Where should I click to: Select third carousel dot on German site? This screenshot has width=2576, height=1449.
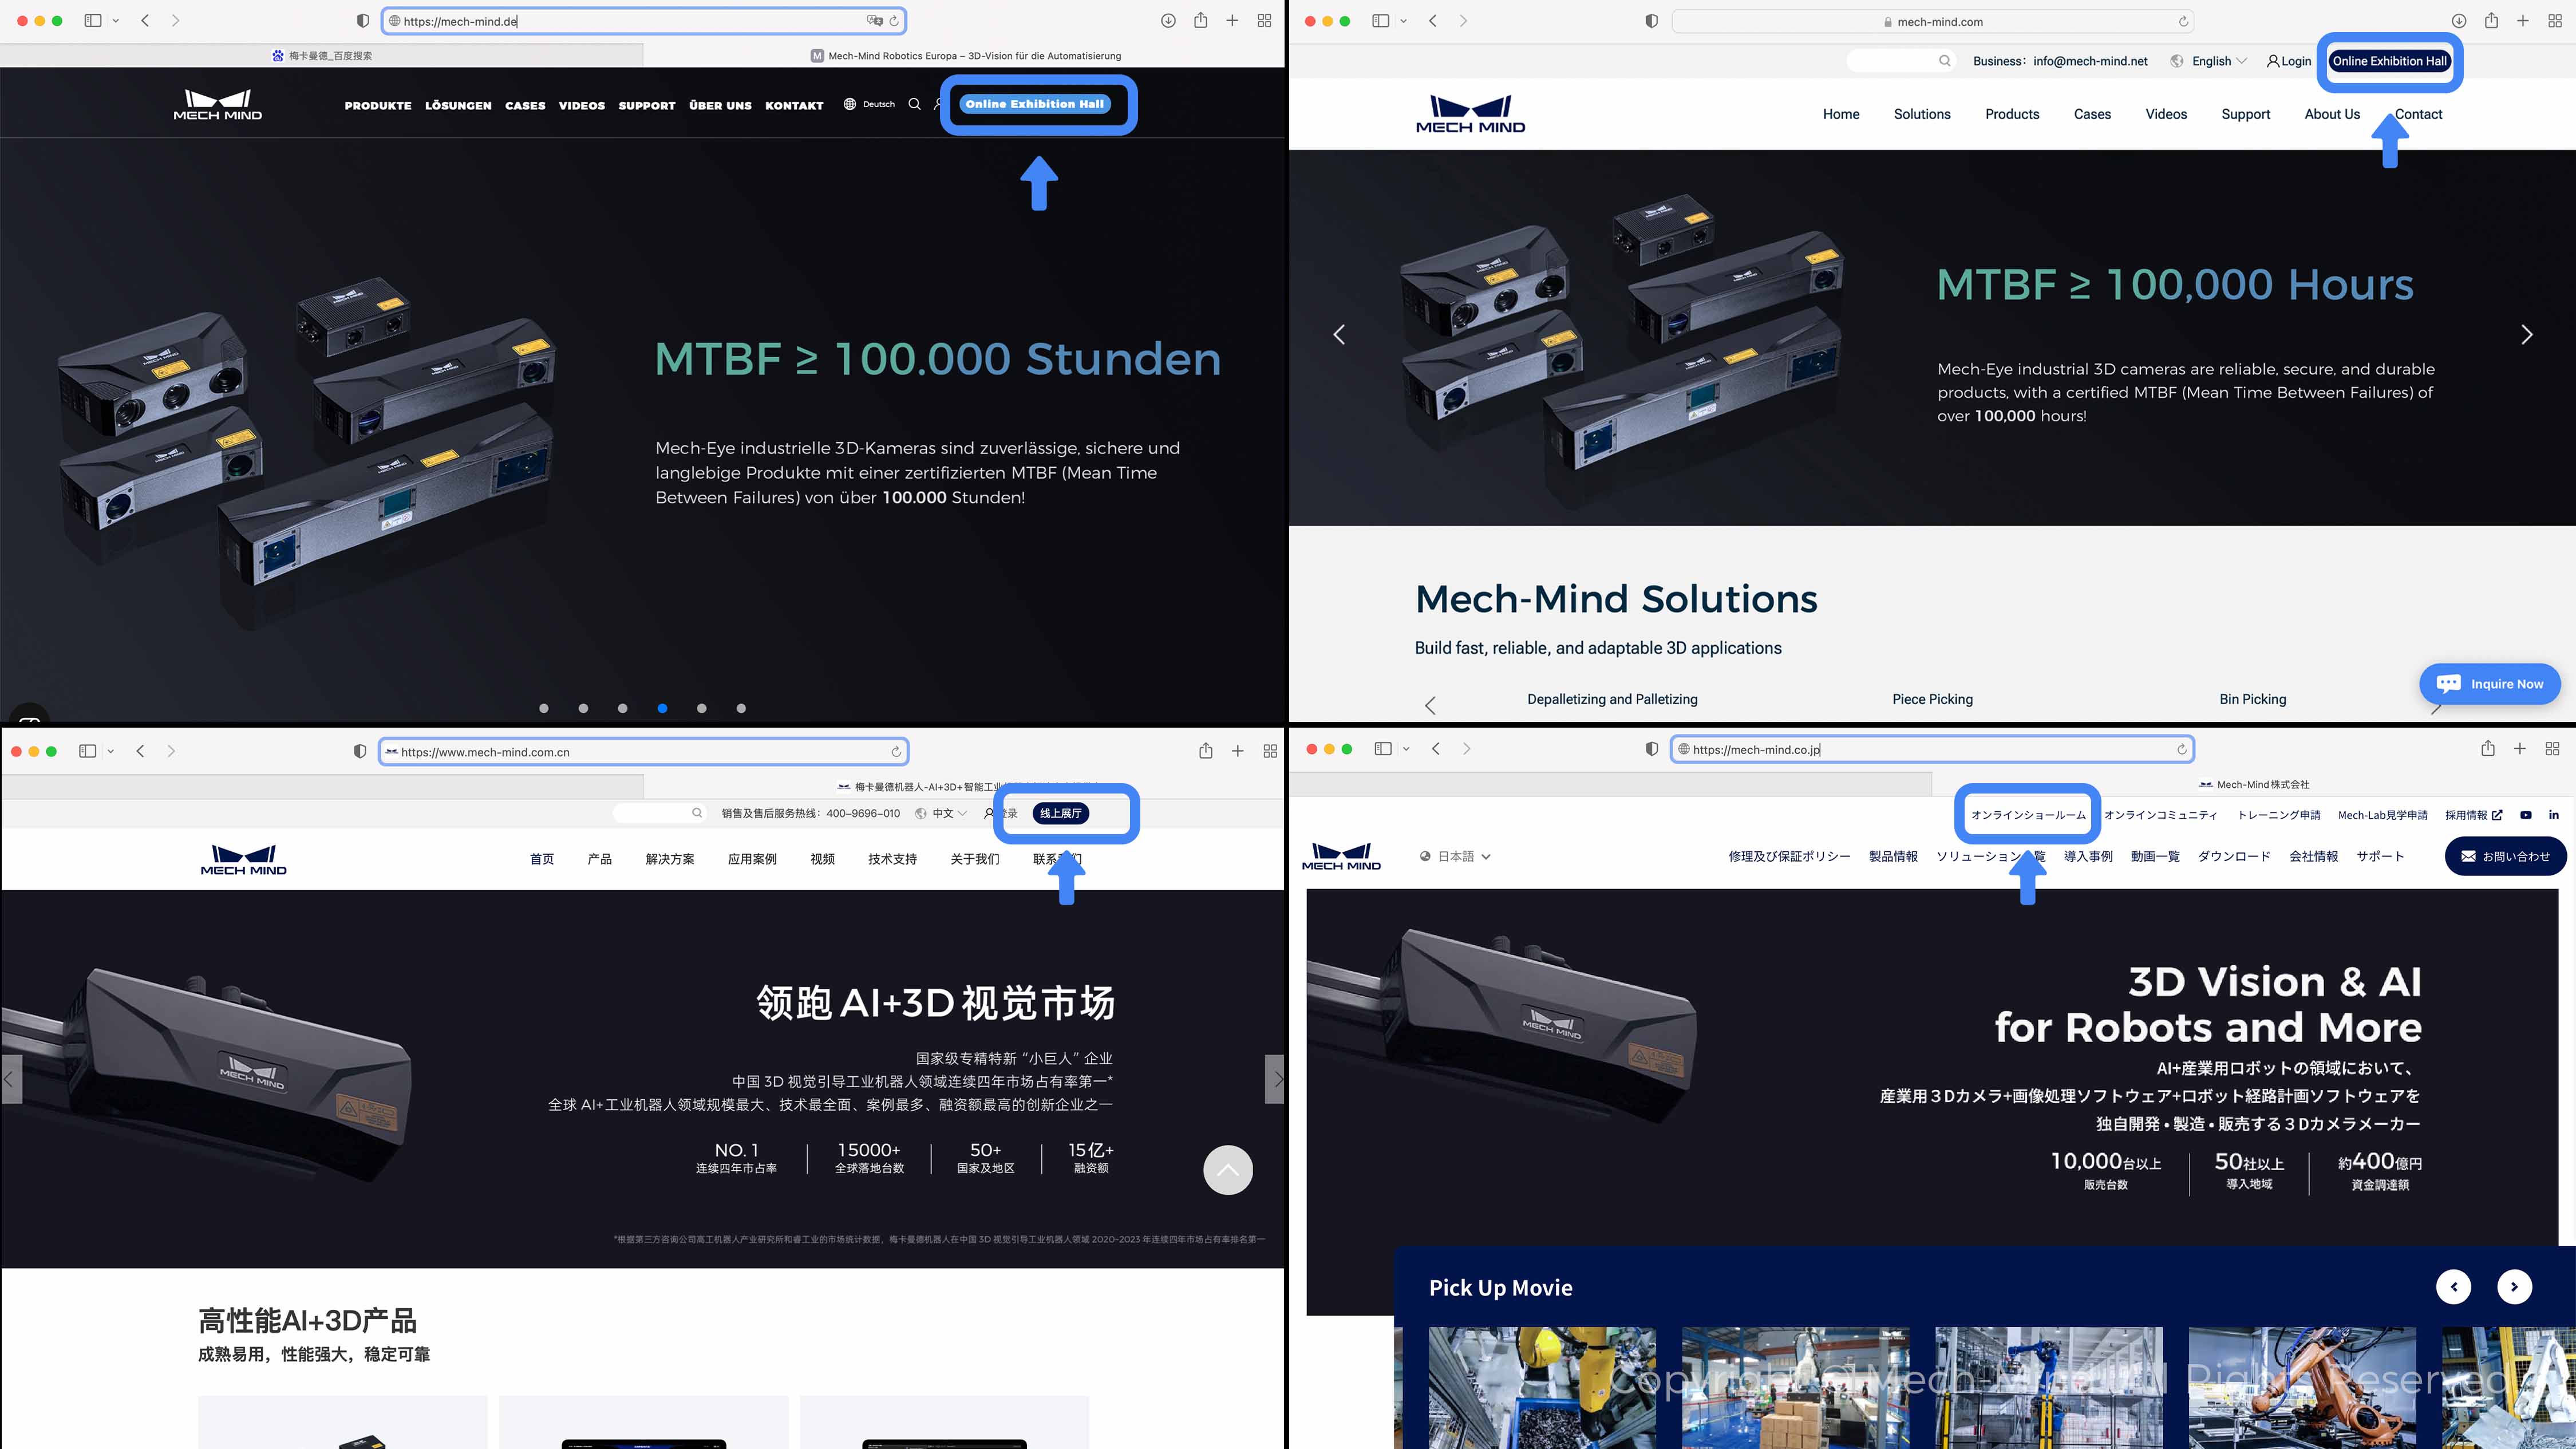622,708
